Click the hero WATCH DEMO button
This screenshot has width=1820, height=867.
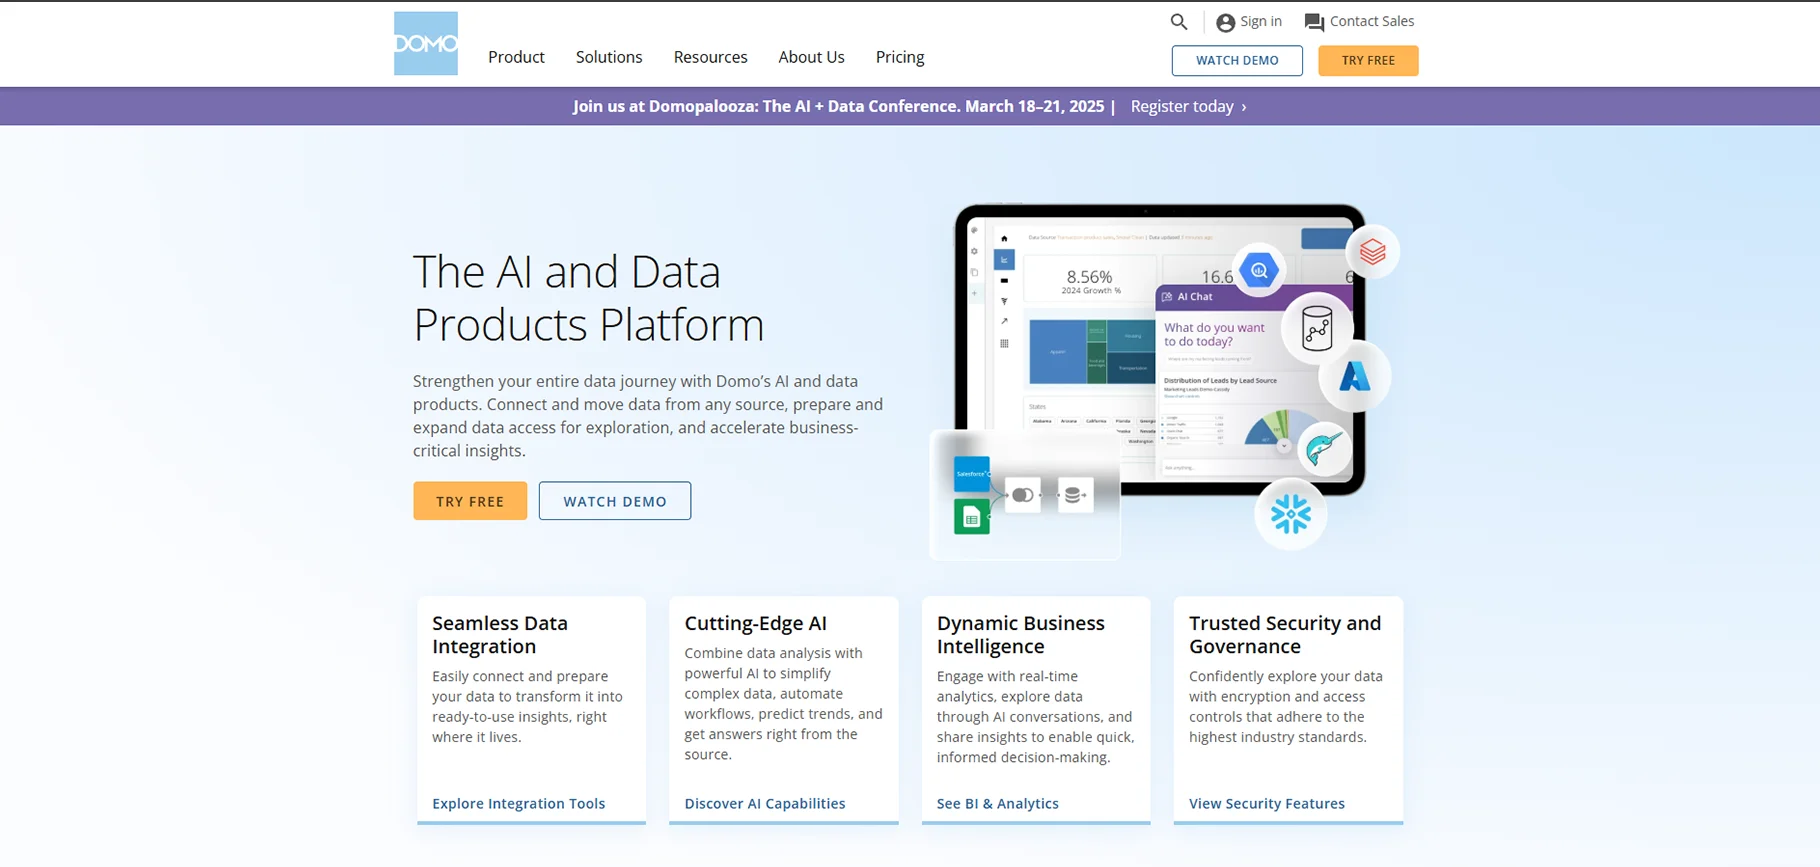point(615,501)
